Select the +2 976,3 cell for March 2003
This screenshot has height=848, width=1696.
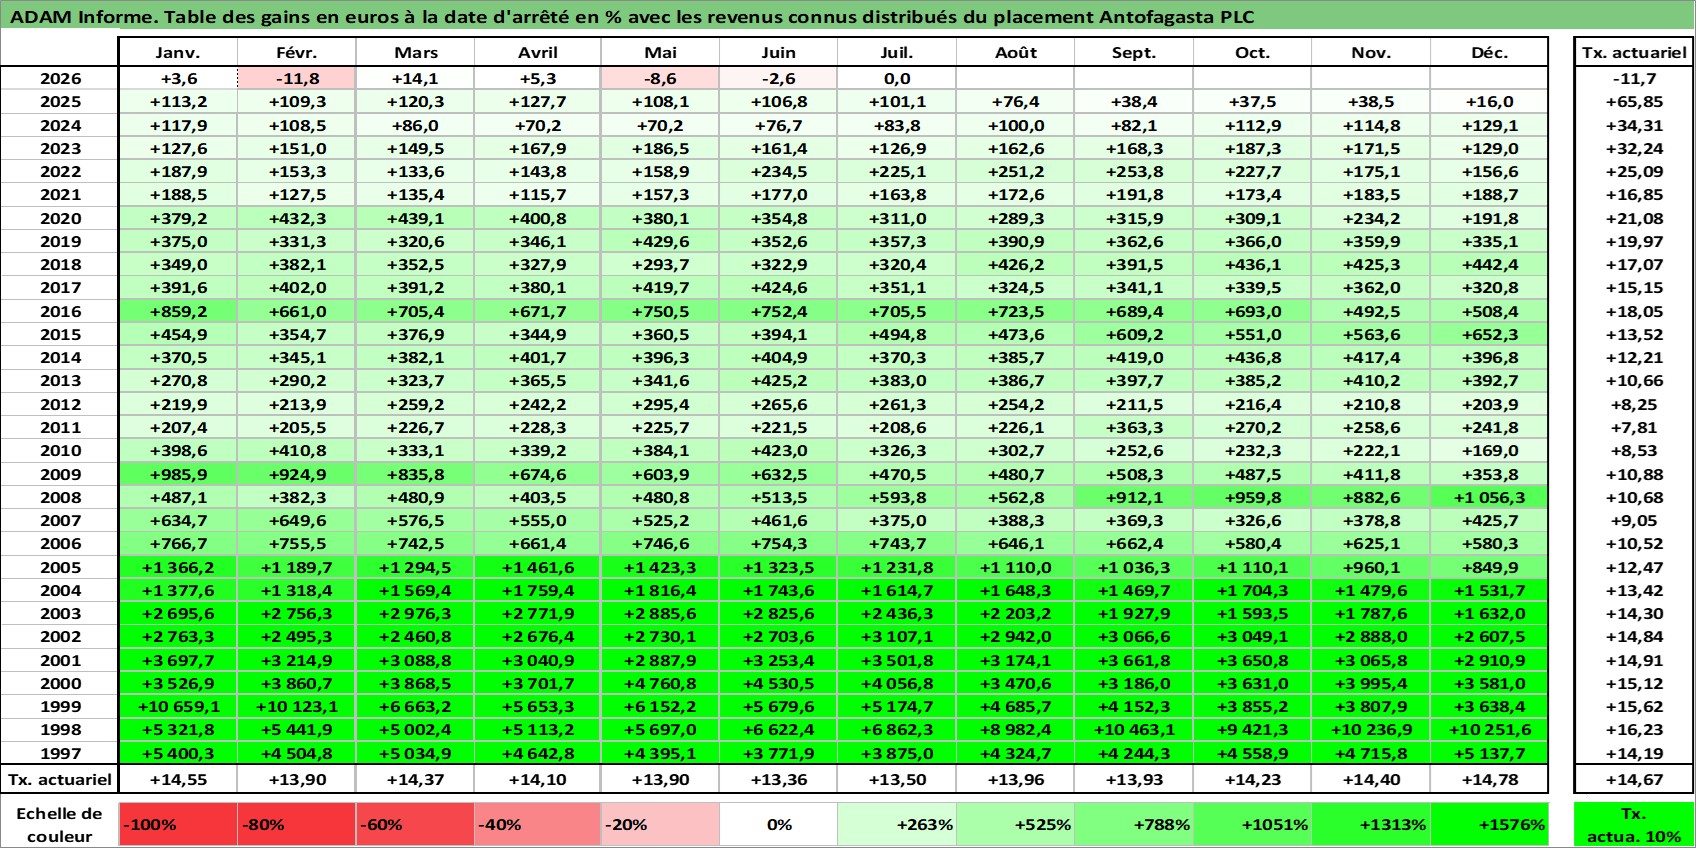(x=415, y=613)
